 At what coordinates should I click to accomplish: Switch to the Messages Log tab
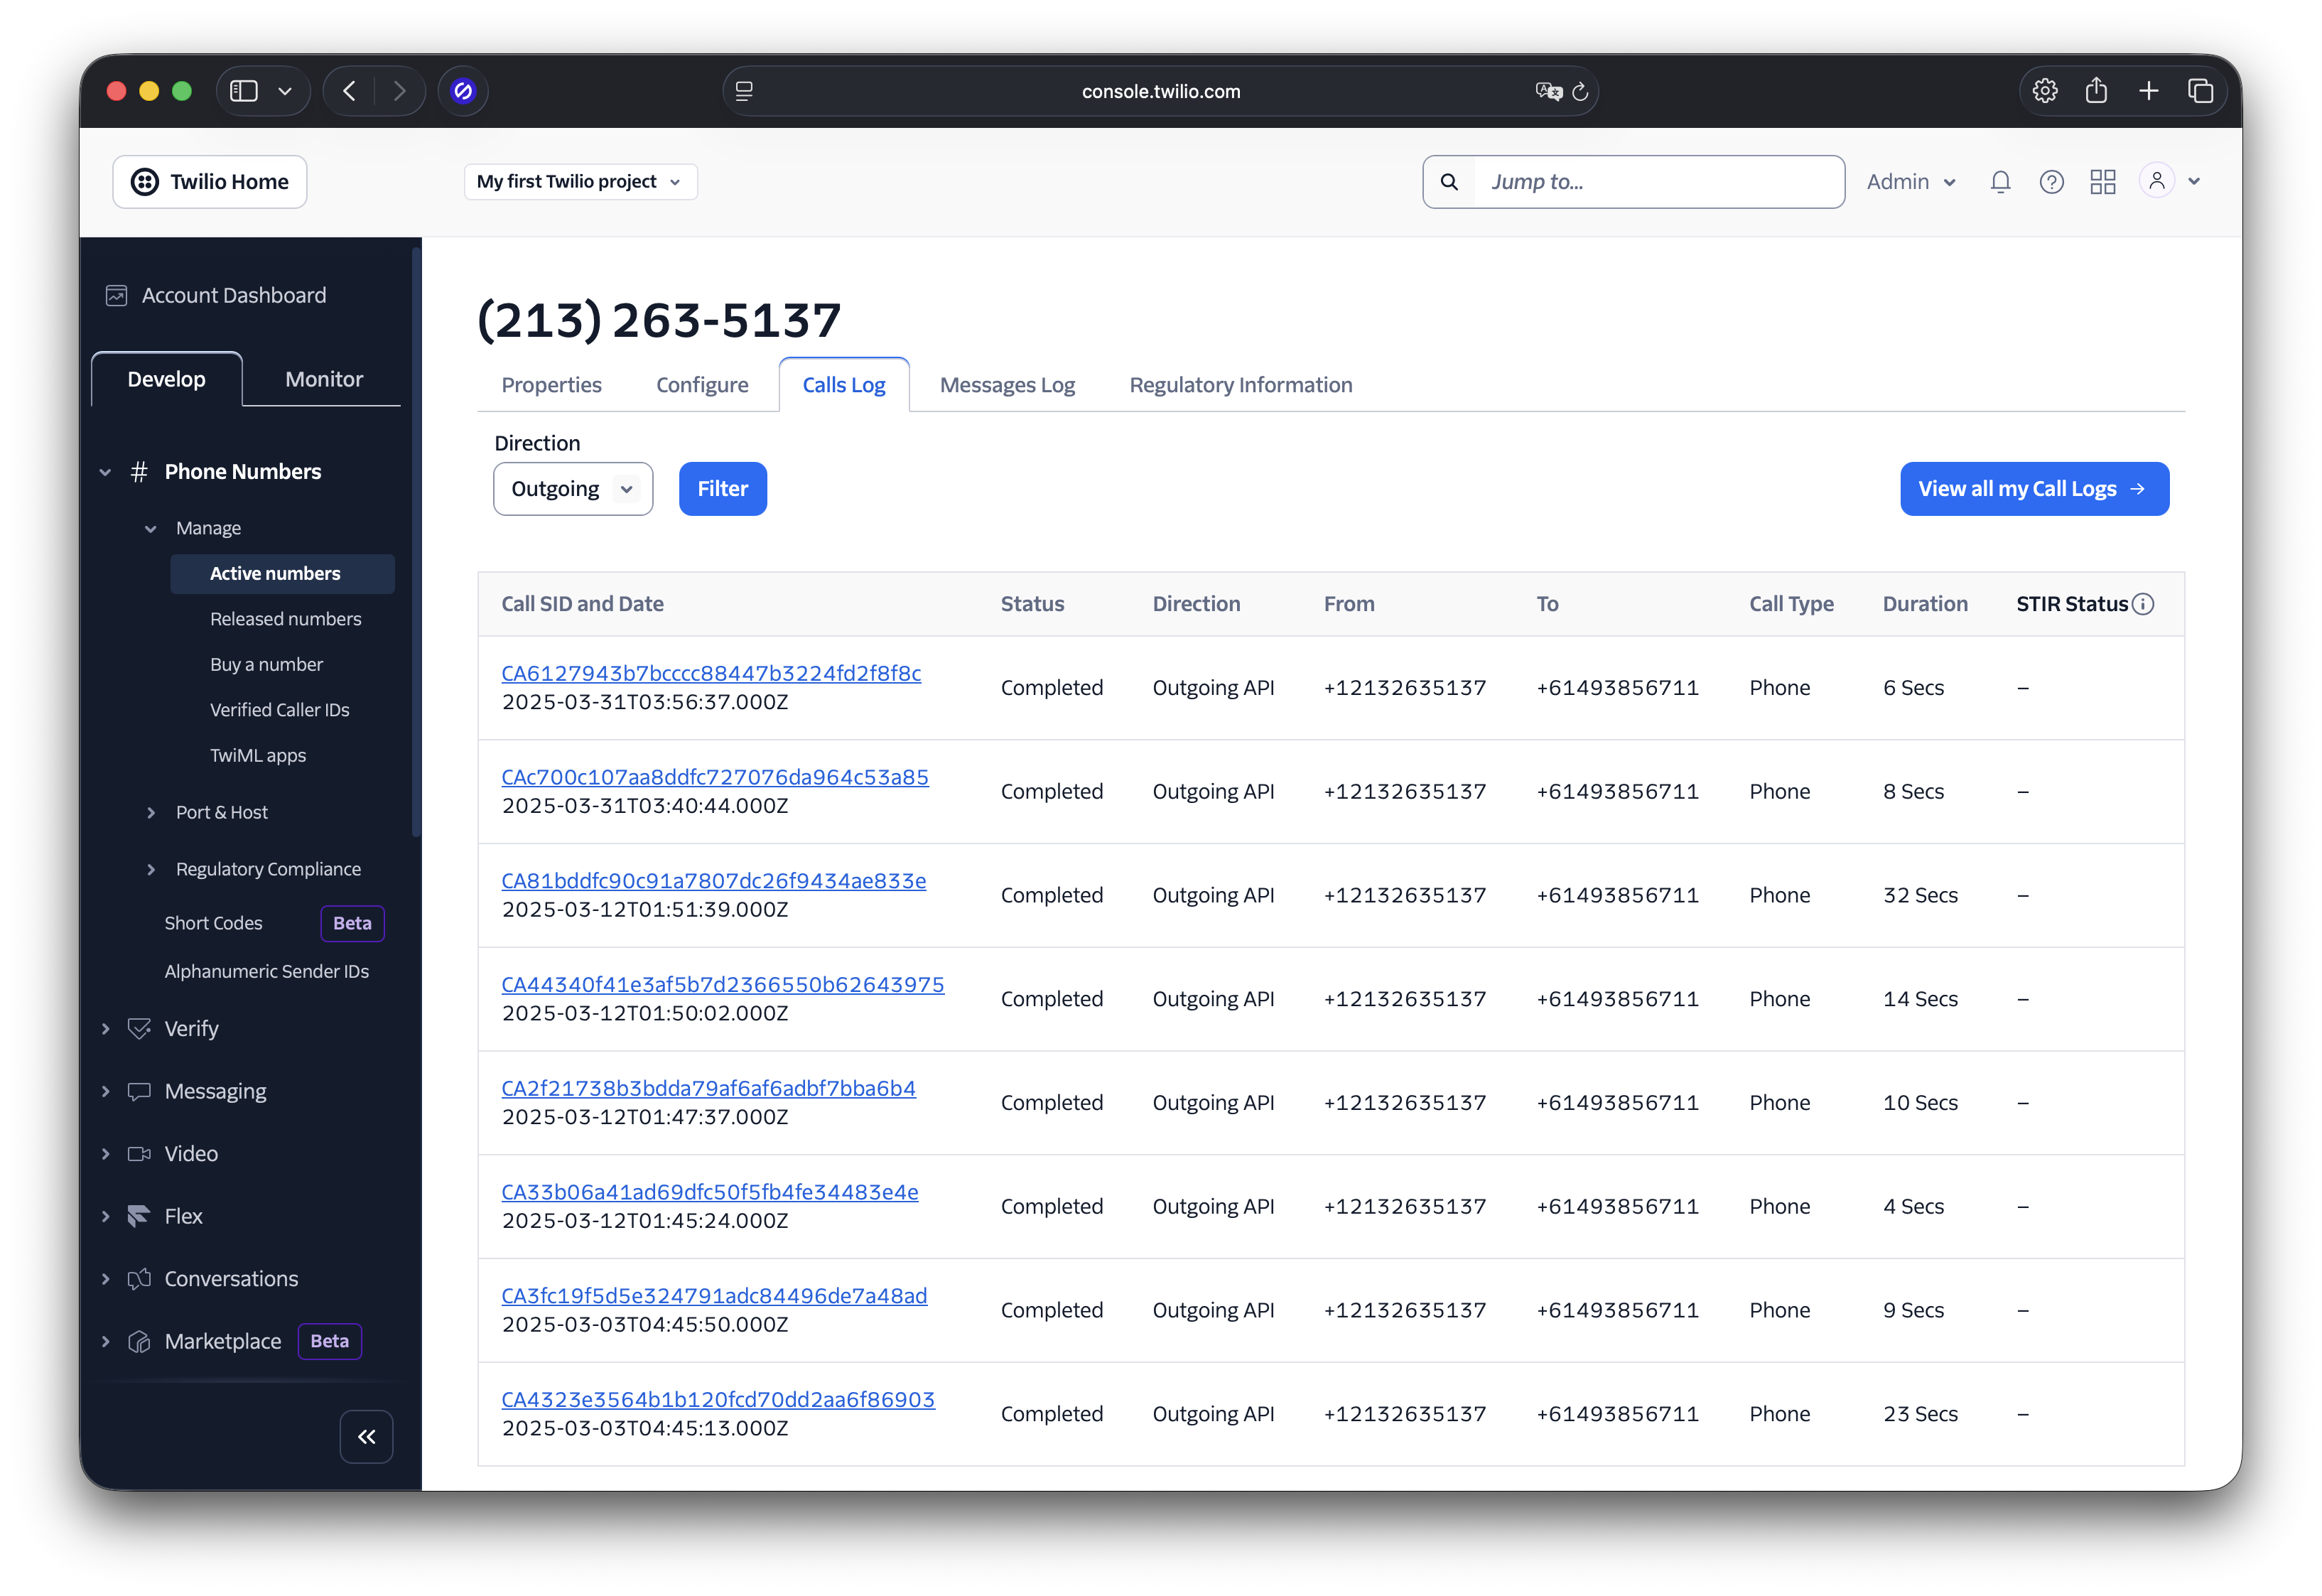pyautogui.click(x=1007, y=385)
